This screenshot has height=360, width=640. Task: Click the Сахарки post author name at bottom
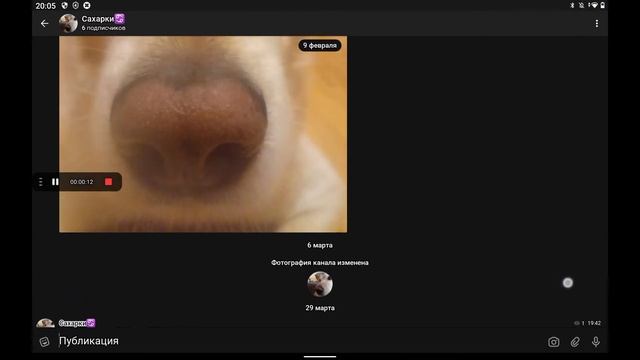[x=77, y=323]
